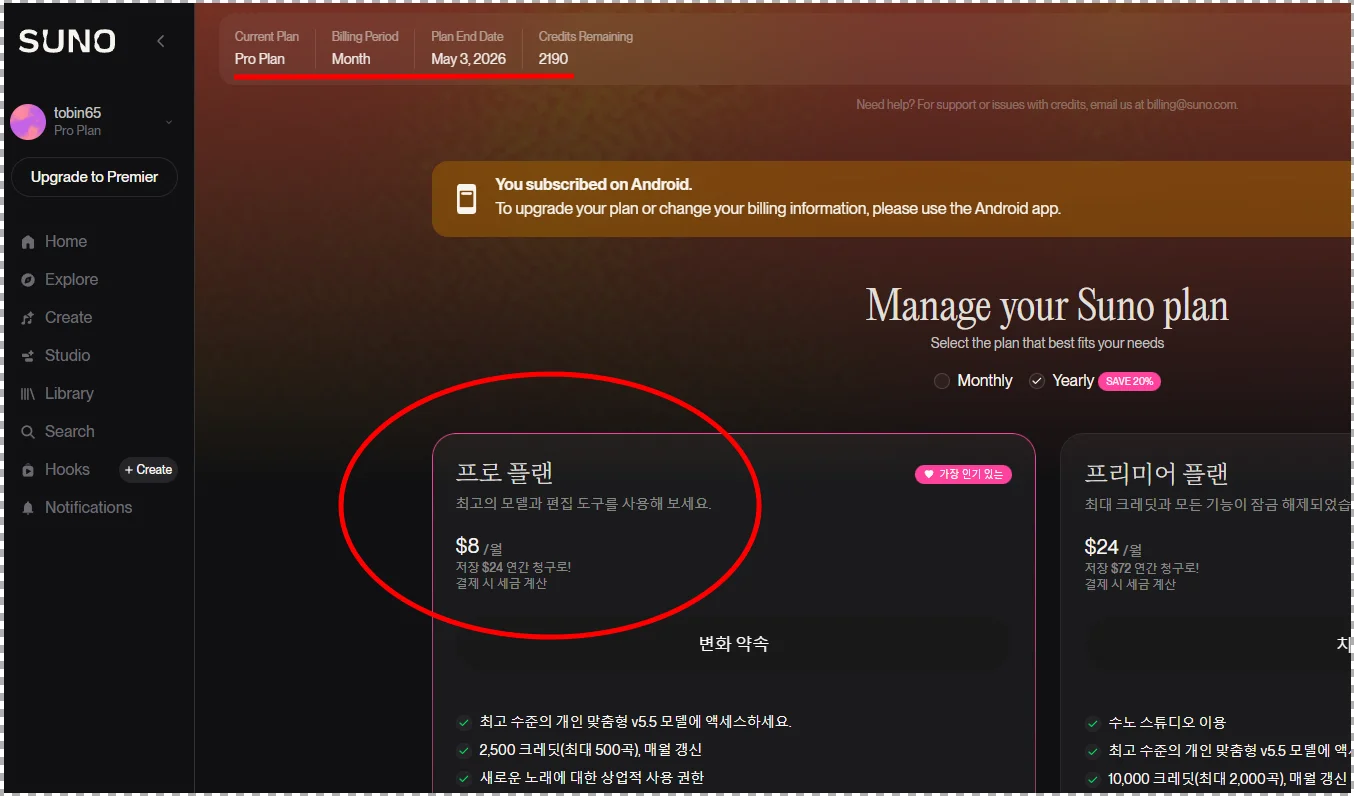Open the Search menu item
Viewport: 1354px width, 796px height.
tap(70, 432)
